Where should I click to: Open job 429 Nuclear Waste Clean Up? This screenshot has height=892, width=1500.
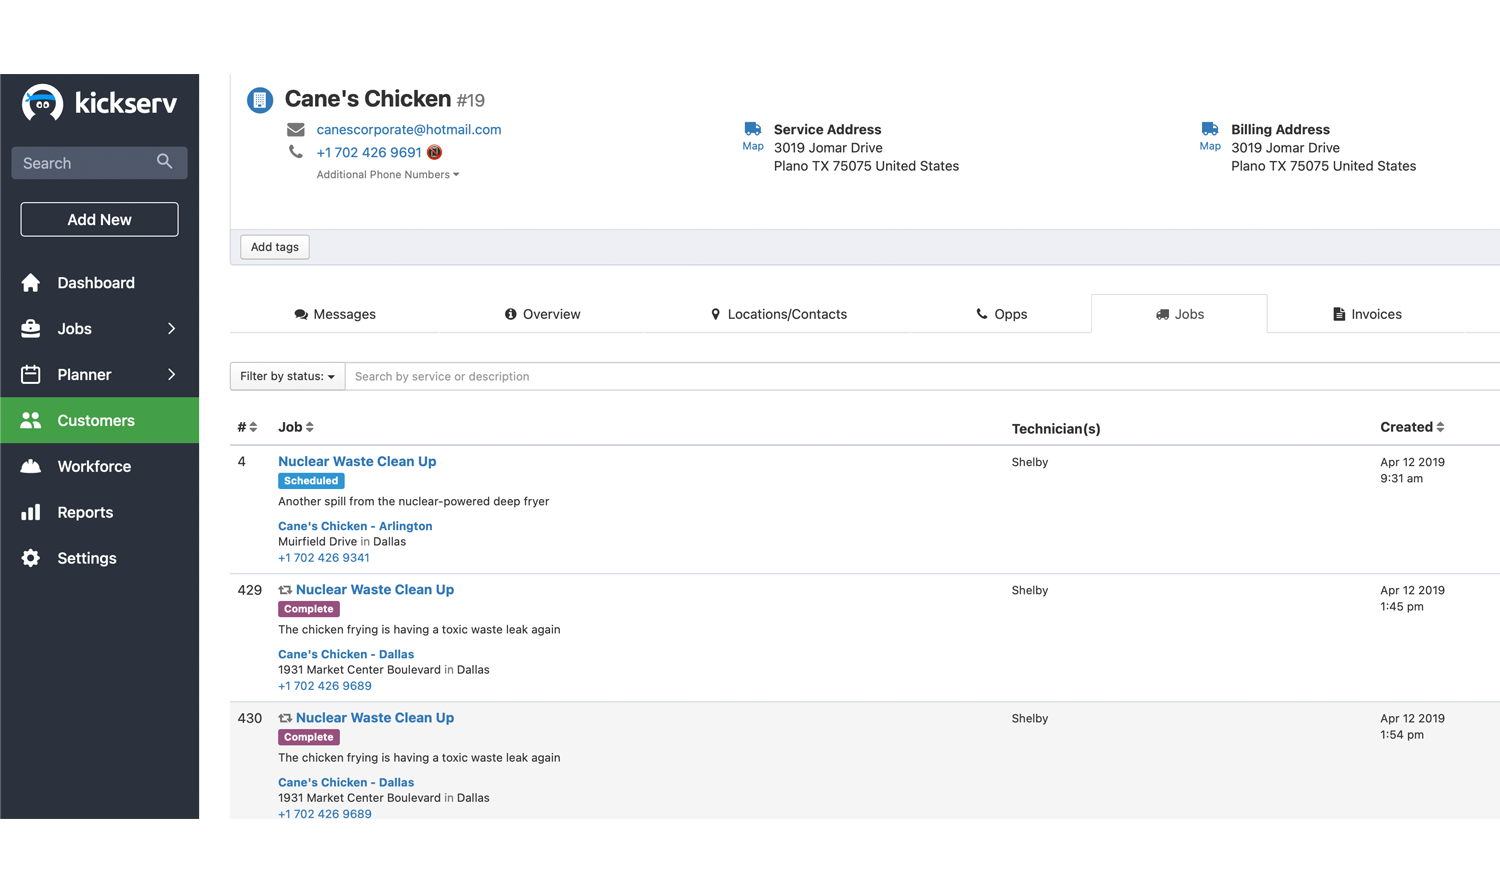point(375,589)
